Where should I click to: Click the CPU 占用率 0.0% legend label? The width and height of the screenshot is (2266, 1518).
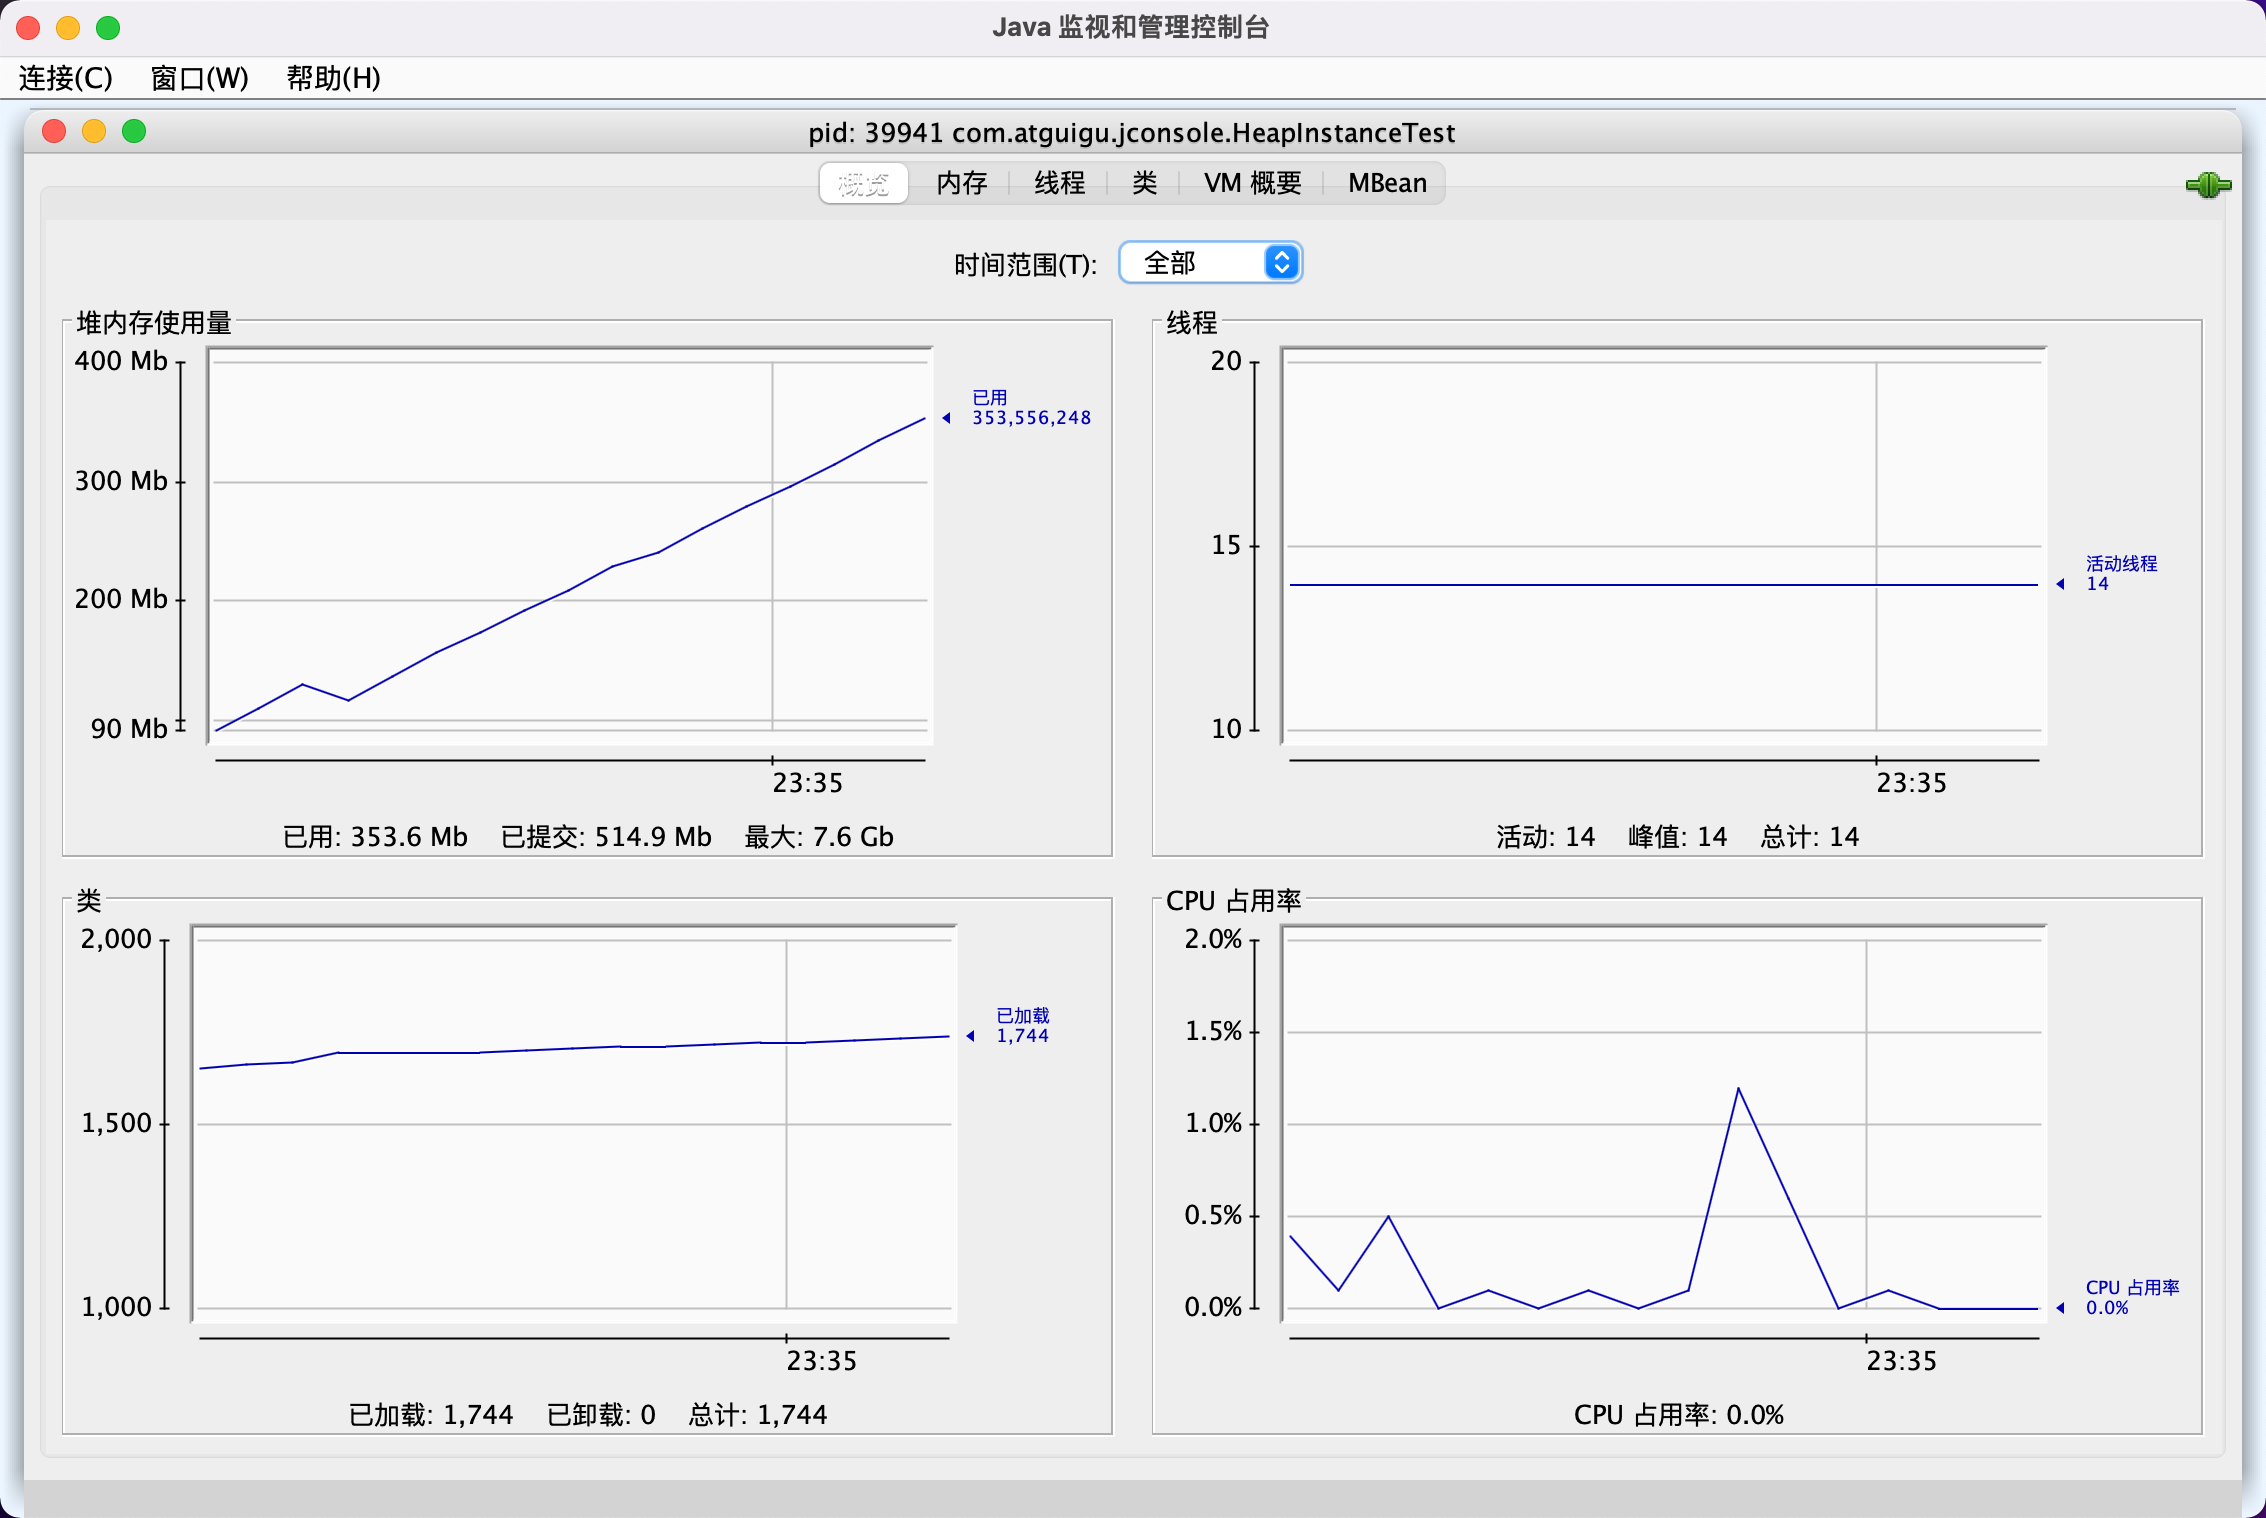pos(2132,1298)
